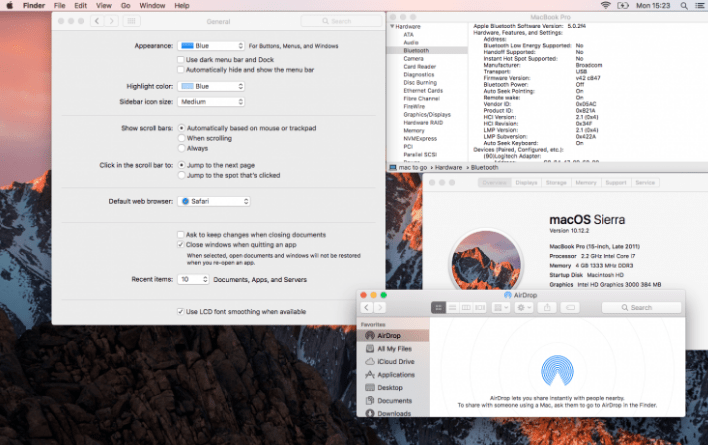Toggle Ask to keep changes when closing documents
This screenshot has width=708, height=445.
tap(181, 235)
